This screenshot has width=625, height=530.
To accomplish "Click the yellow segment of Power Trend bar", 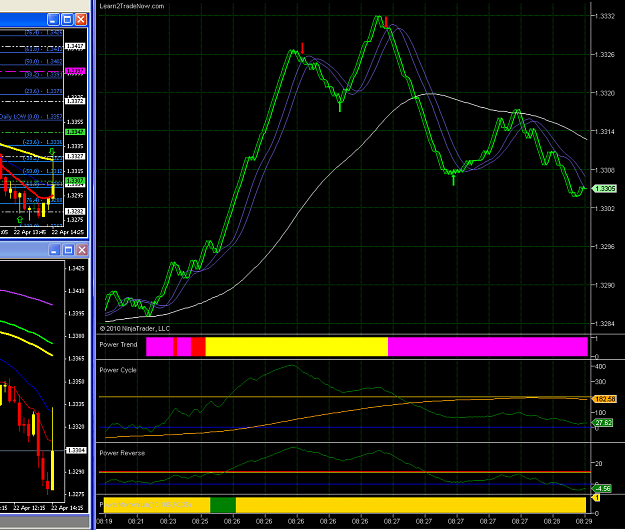I will 297,347.
